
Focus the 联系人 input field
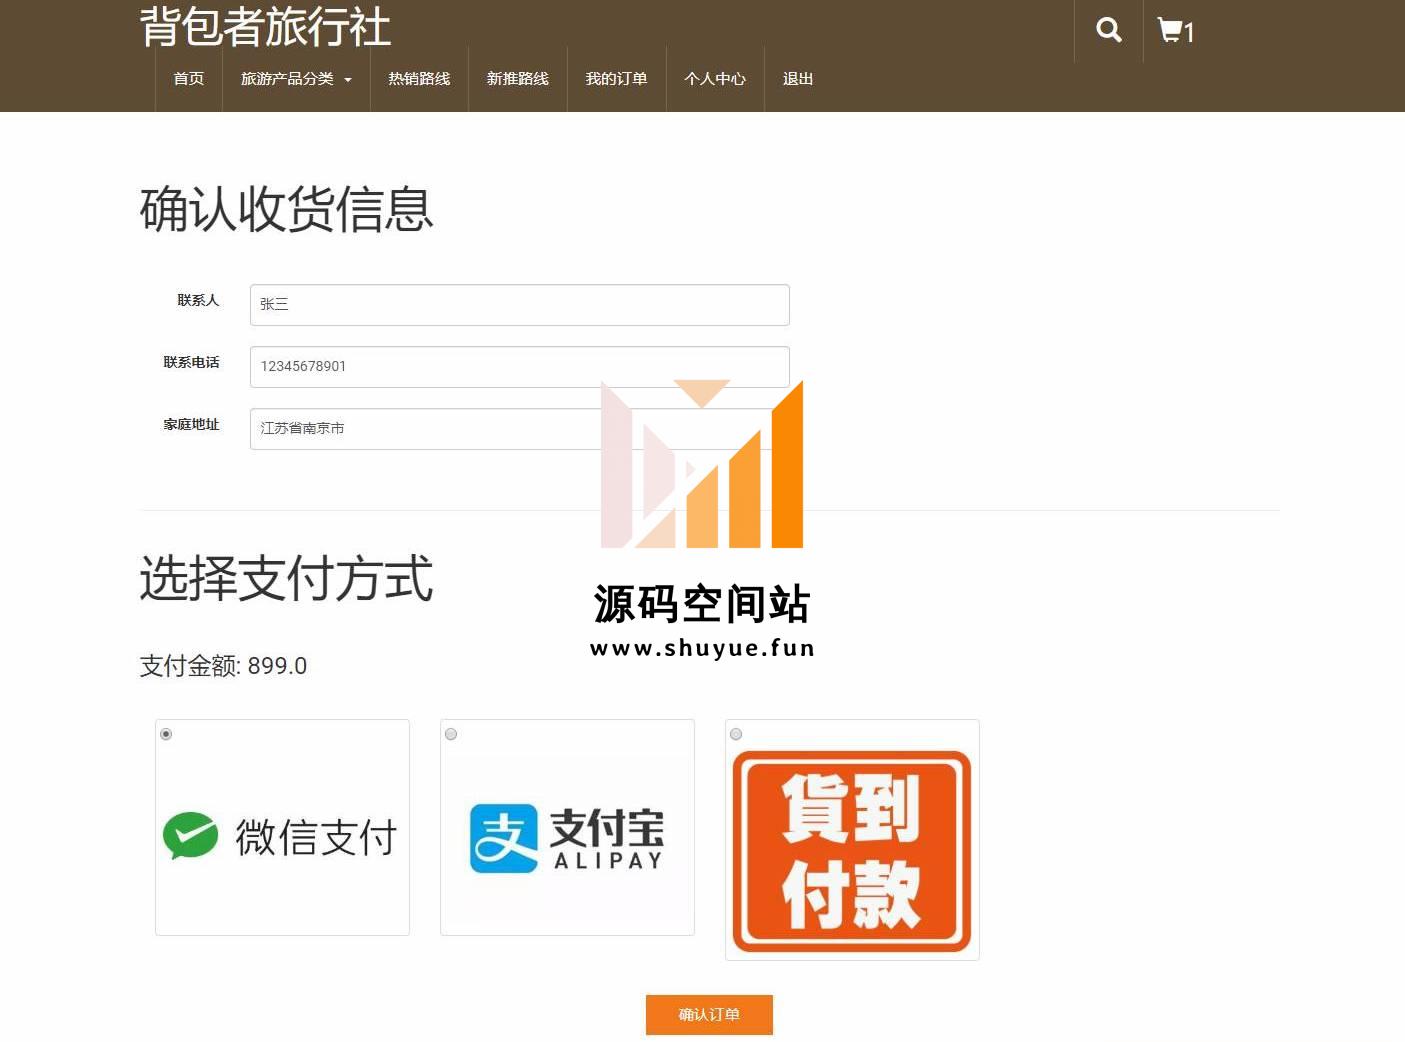pyautogui.click(x=519, y=305)
